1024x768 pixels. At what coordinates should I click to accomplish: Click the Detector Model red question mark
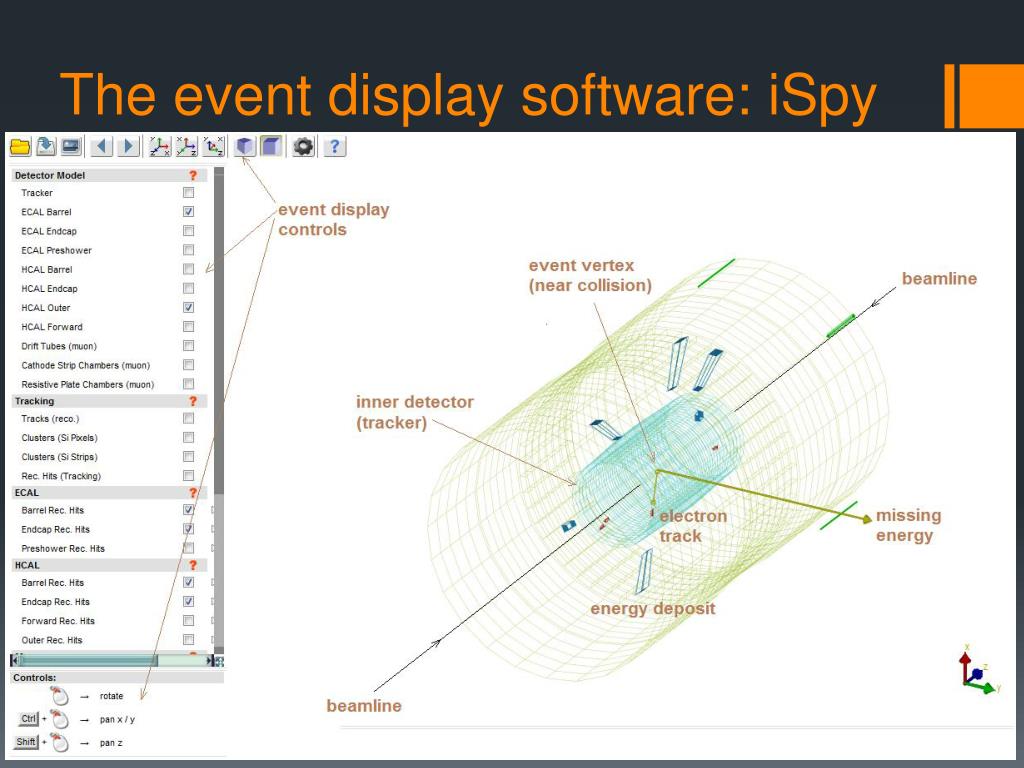coord(193,175)
